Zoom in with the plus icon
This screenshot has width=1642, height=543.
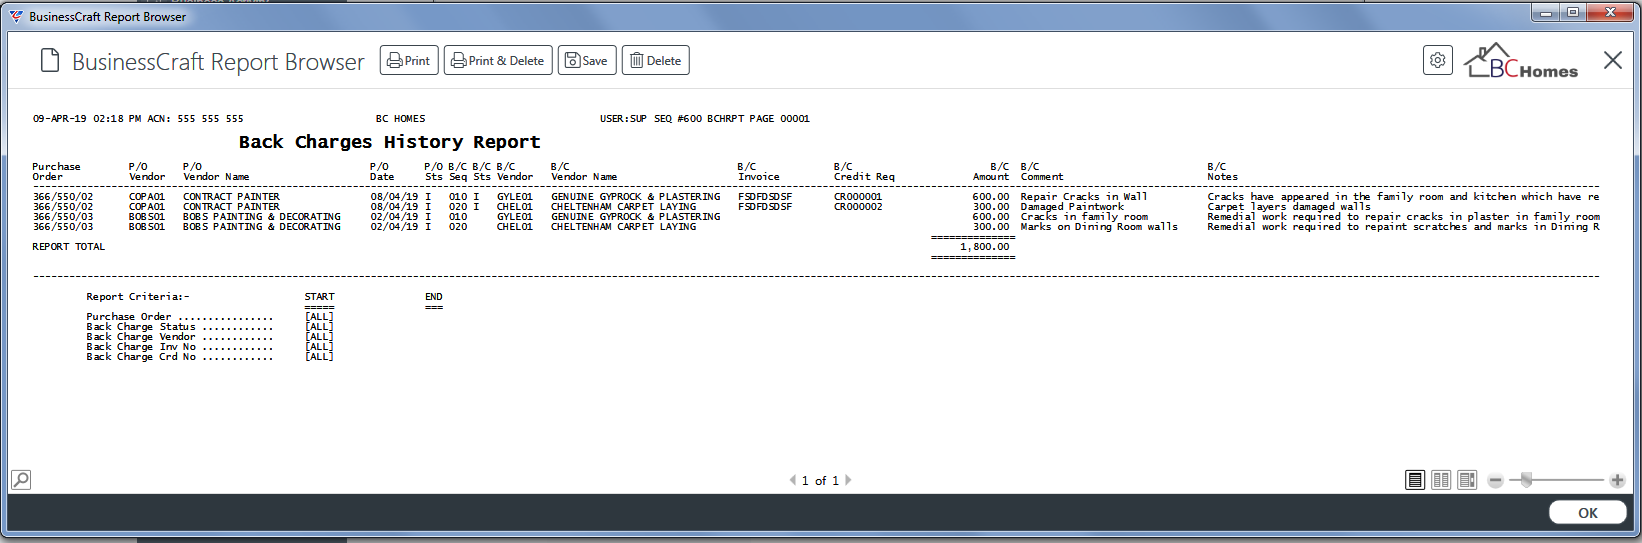pos(1617,481)
